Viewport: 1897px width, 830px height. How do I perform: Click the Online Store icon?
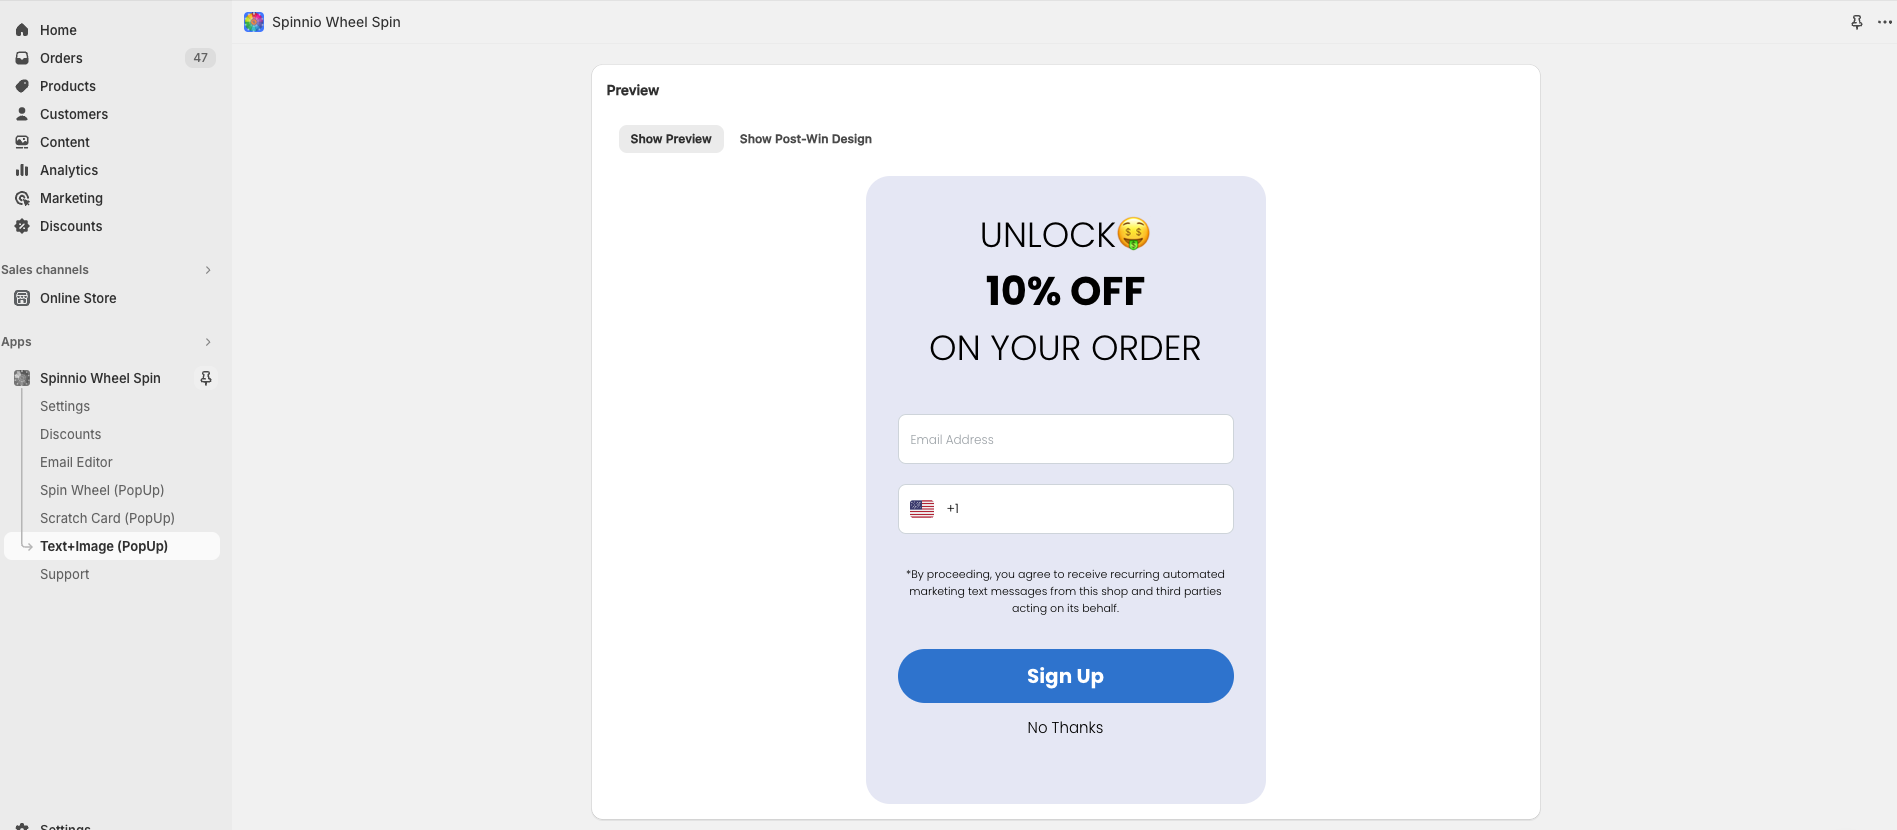tap(22, 298)
